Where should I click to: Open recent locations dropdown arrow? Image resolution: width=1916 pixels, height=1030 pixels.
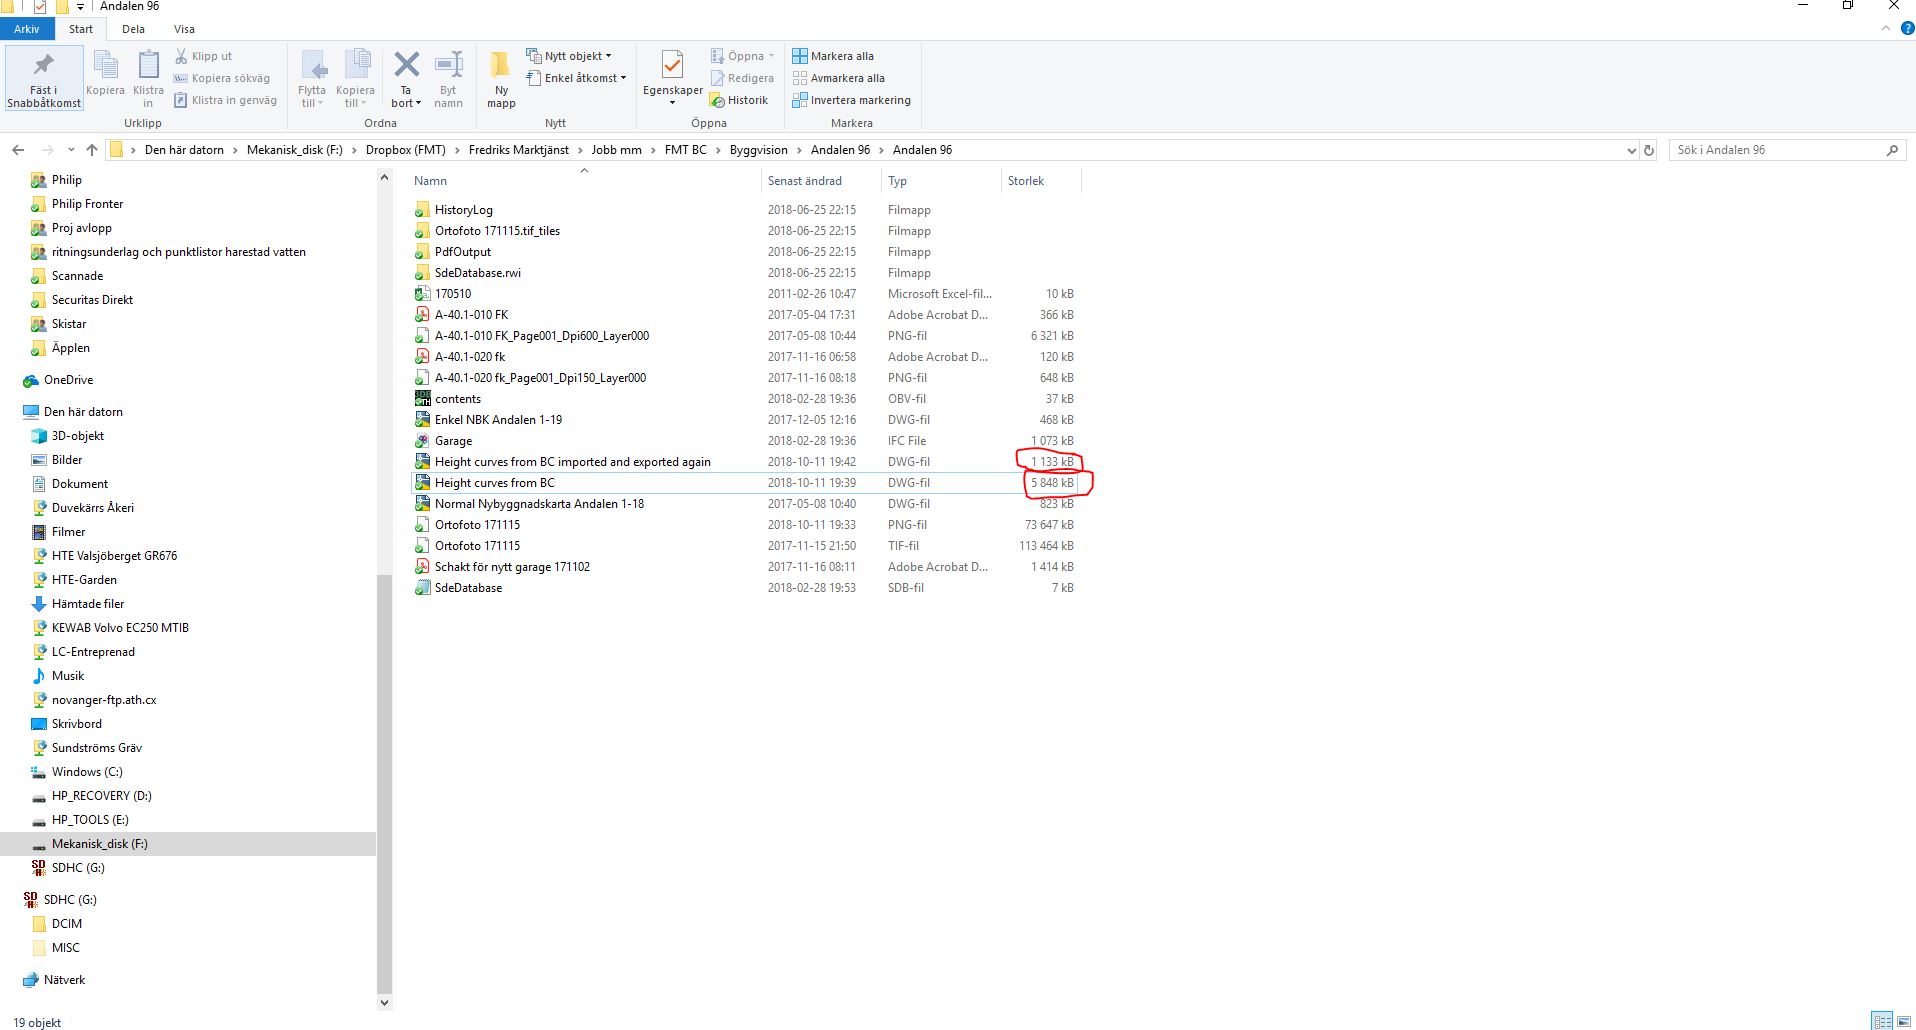tap(71, 150)
